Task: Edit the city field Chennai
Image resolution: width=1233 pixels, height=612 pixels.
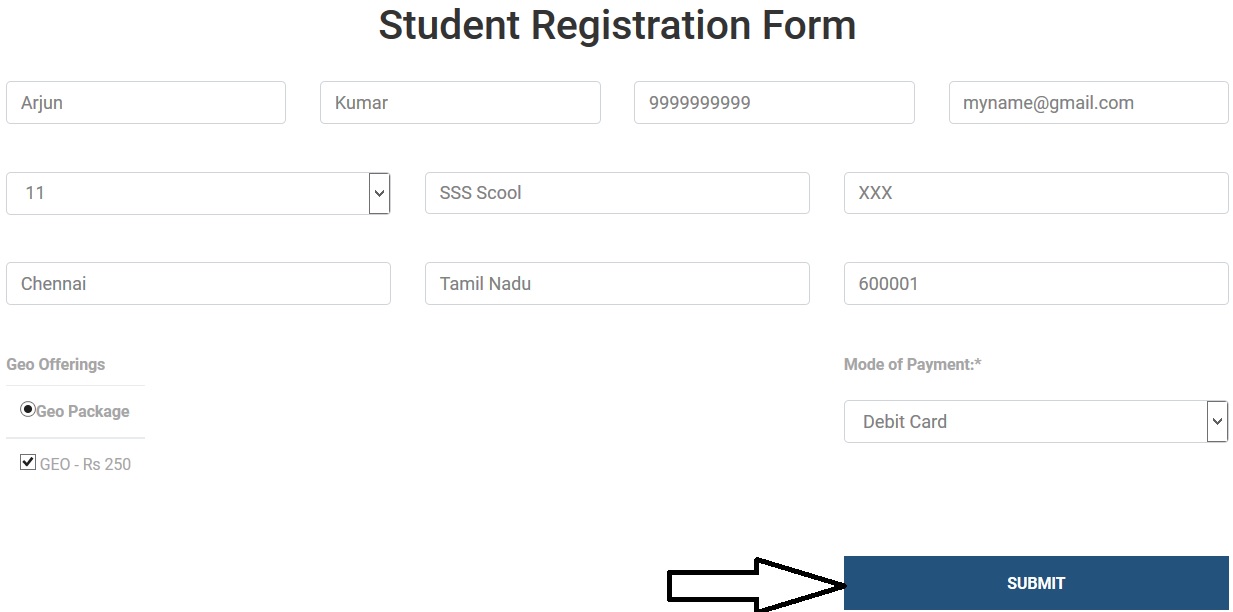Action: [x=198, y=284]
